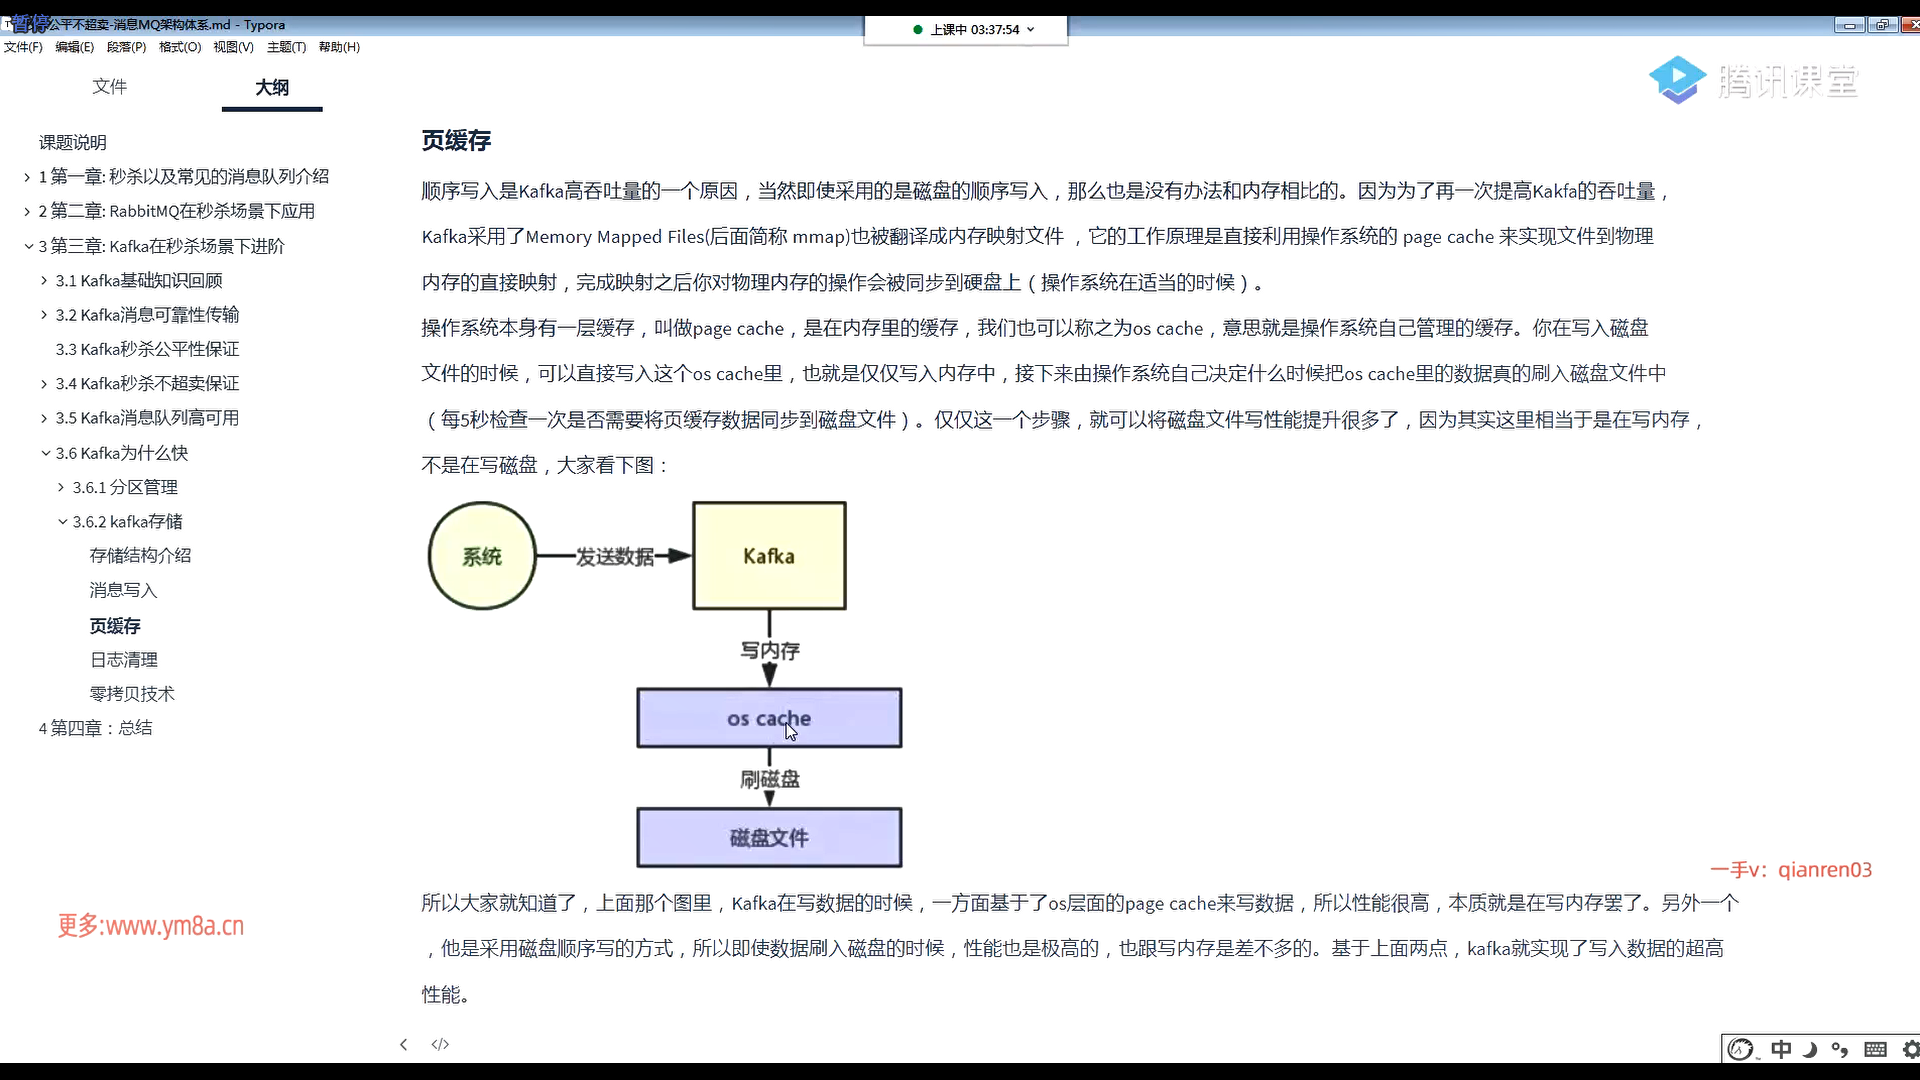Toggle half/full-width moon icon
The width and height of the screenshot is (1920, 1080).
pos(1810,1049)
